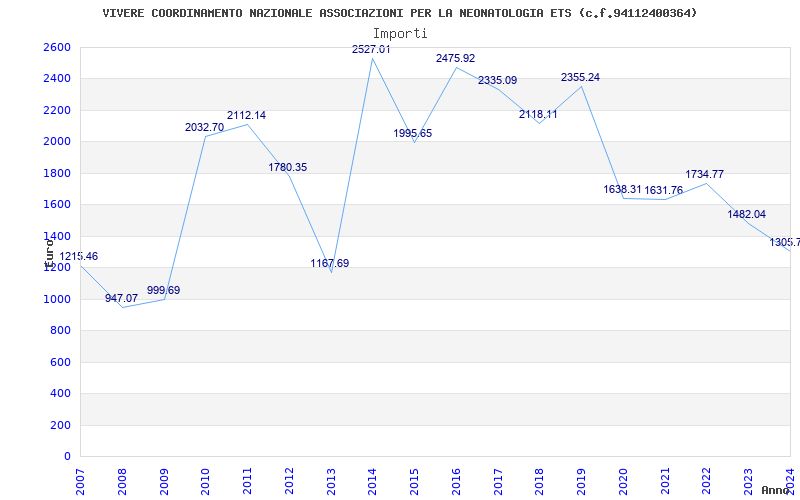Click the Importi subtitle
The image size is (800, 500).
[399, 34]
